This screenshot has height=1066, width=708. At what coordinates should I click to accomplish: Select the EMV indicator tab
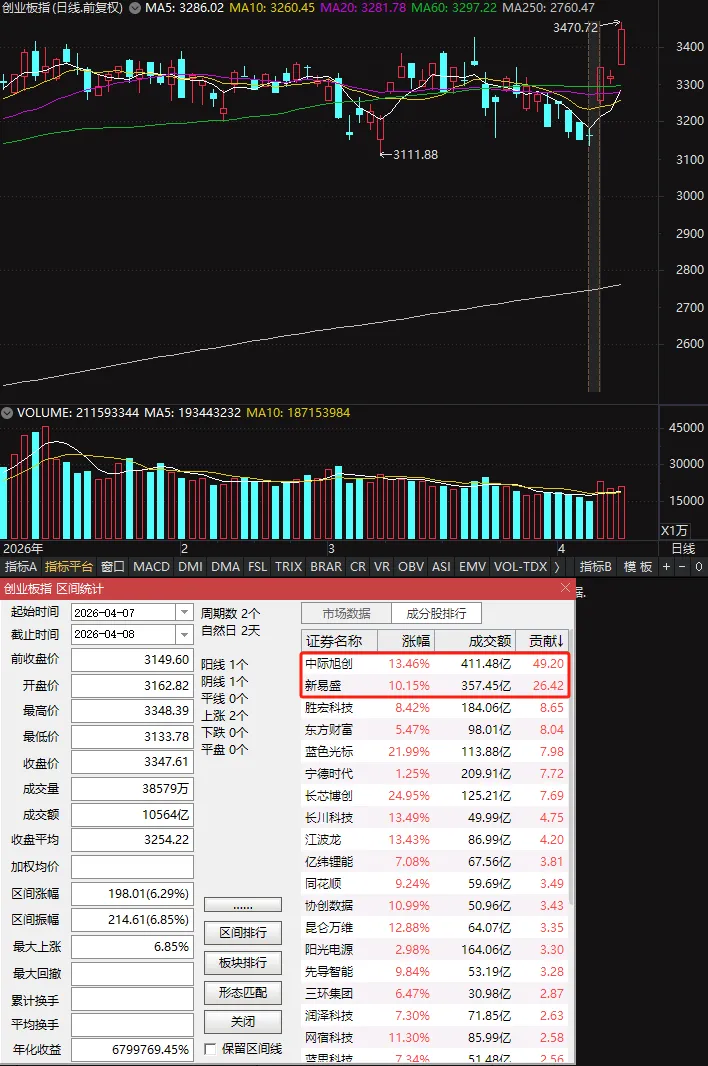coord(472,566)
